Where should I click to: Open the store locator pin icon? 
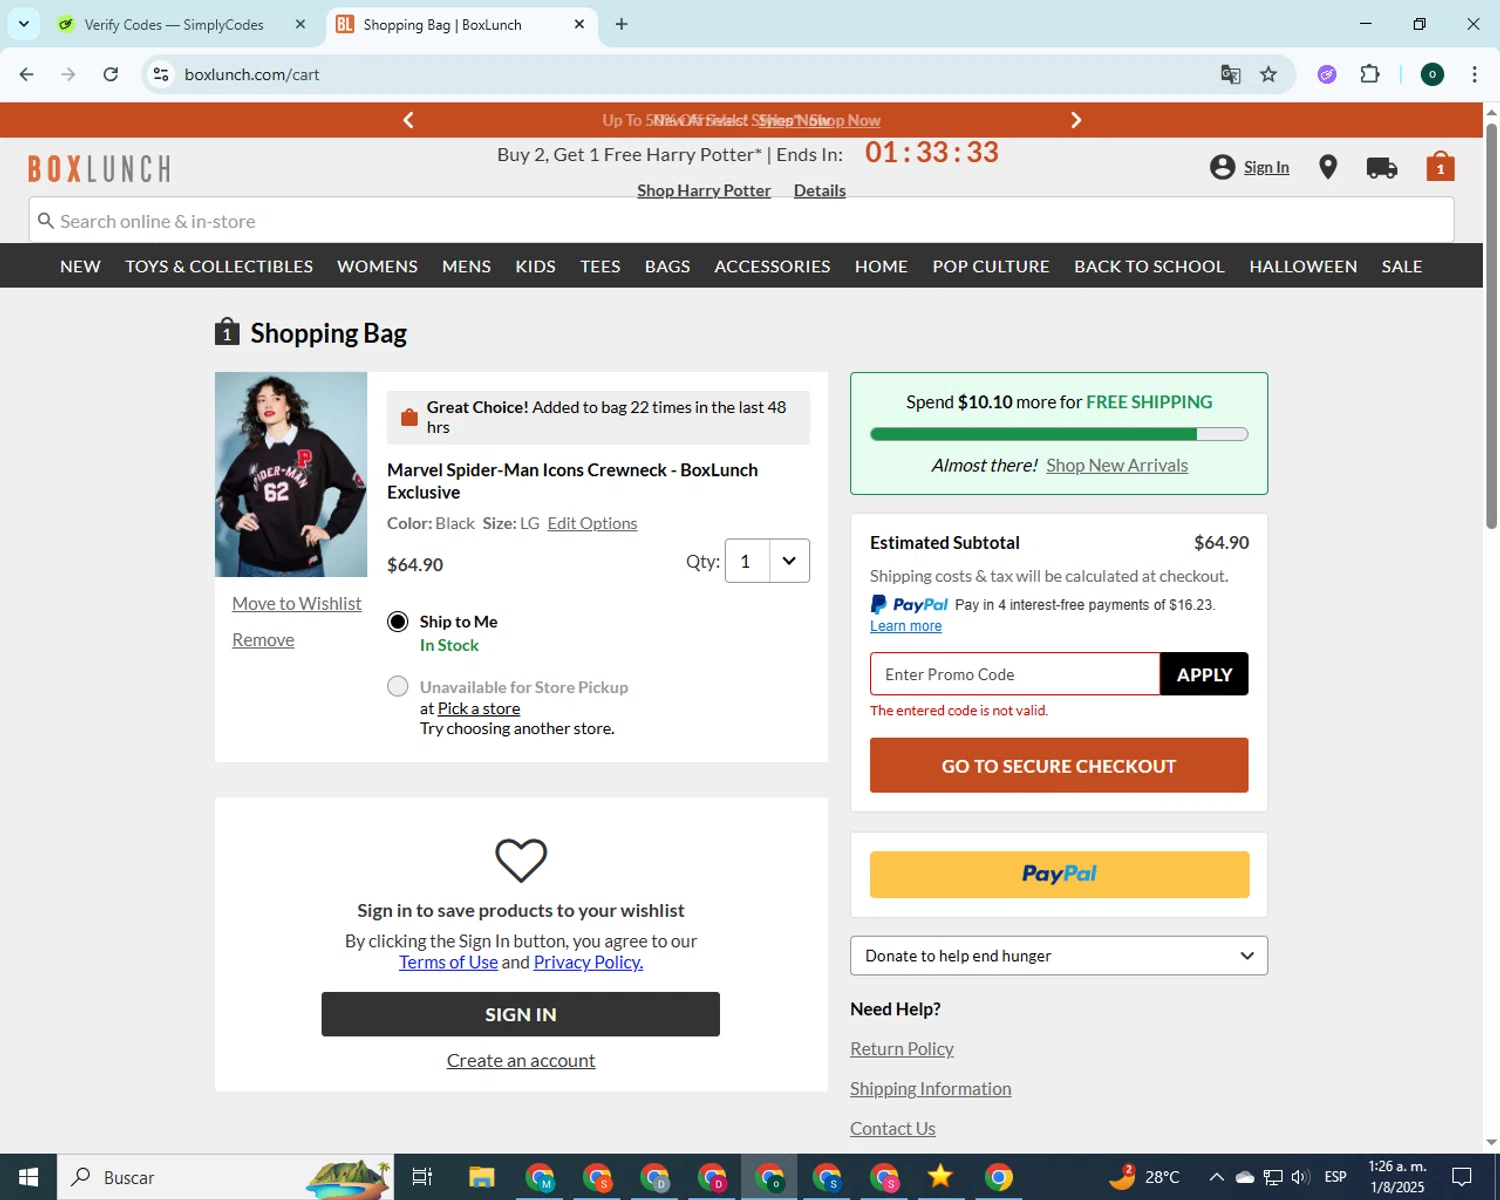(x=1328, y=167)
